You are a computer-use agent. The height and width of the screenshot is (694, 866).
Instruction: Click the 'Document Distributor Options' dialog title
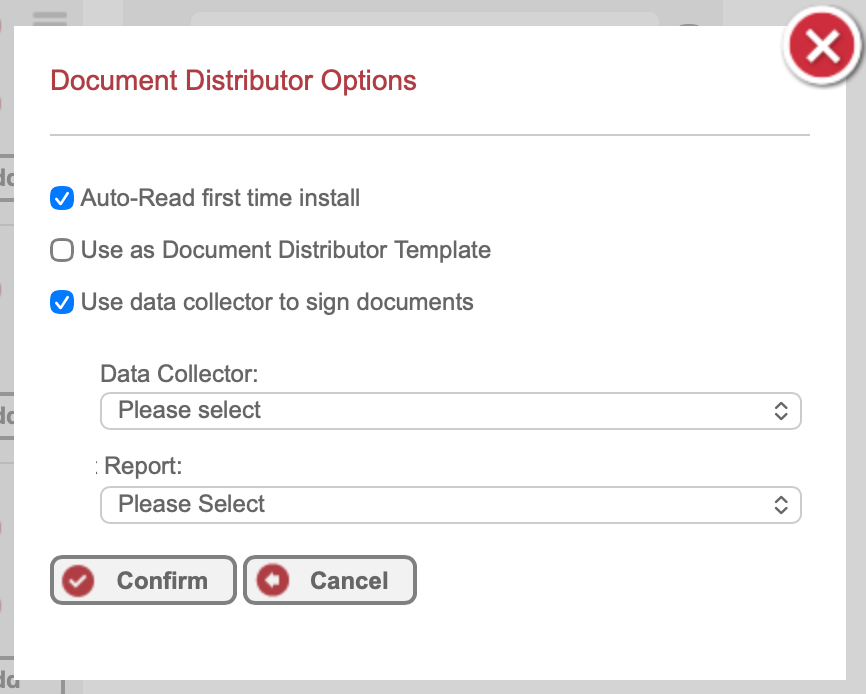[233, 80]
